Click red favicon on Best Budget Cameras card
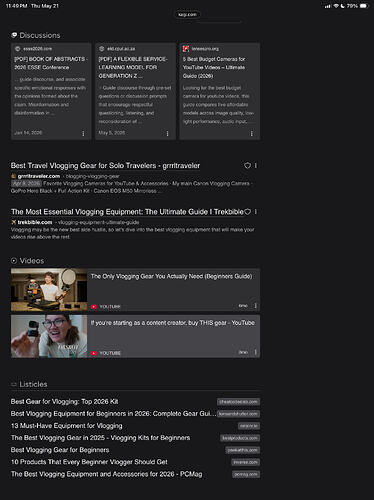 (x=186, y=49)
